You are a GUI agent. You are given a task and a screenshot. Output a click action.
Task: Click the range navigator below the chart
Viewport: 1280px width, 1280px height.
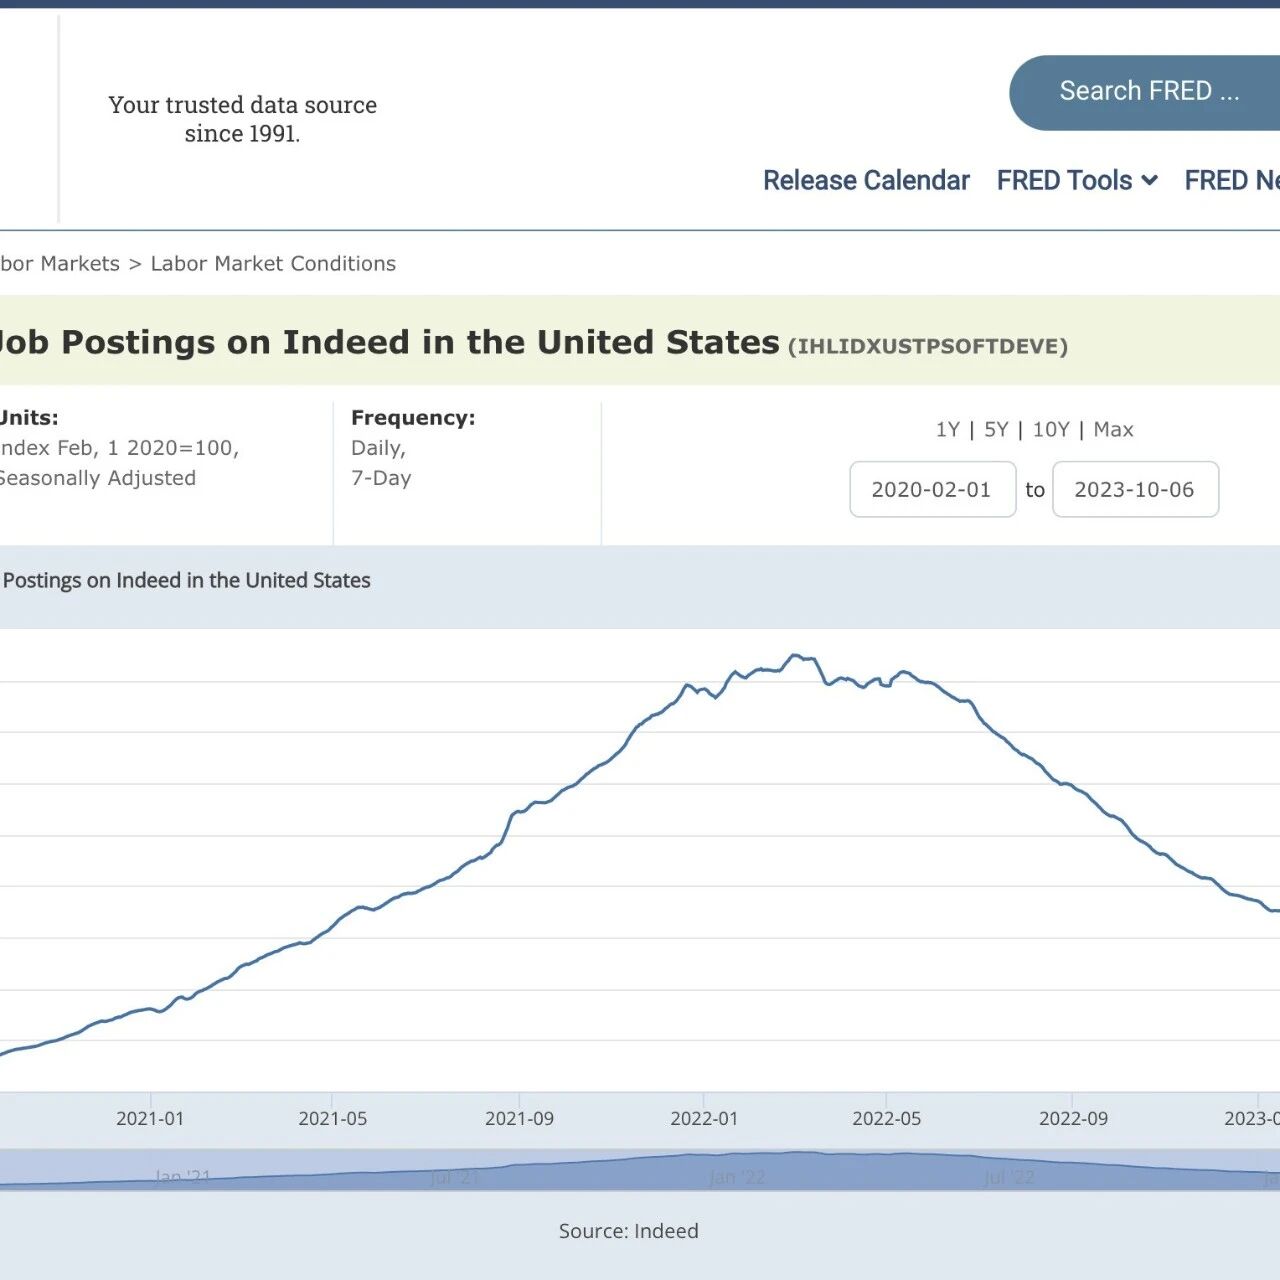[x=640, y=1169]
